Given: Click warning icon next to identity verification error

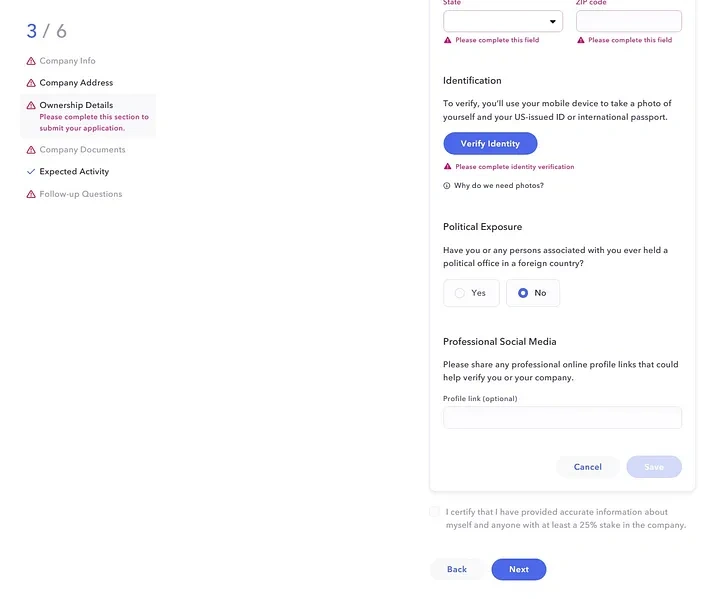Looking at the screenshot, I should [447, 167].
